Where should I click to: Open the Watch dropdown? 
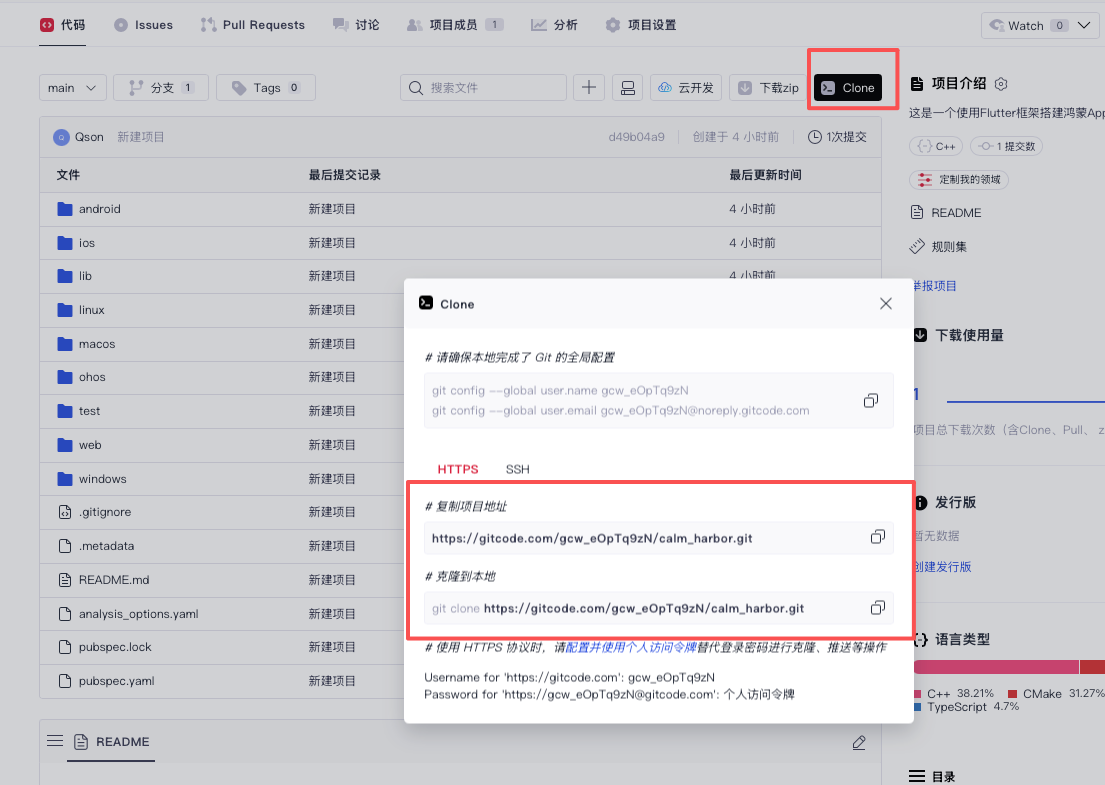point(1038,25)
